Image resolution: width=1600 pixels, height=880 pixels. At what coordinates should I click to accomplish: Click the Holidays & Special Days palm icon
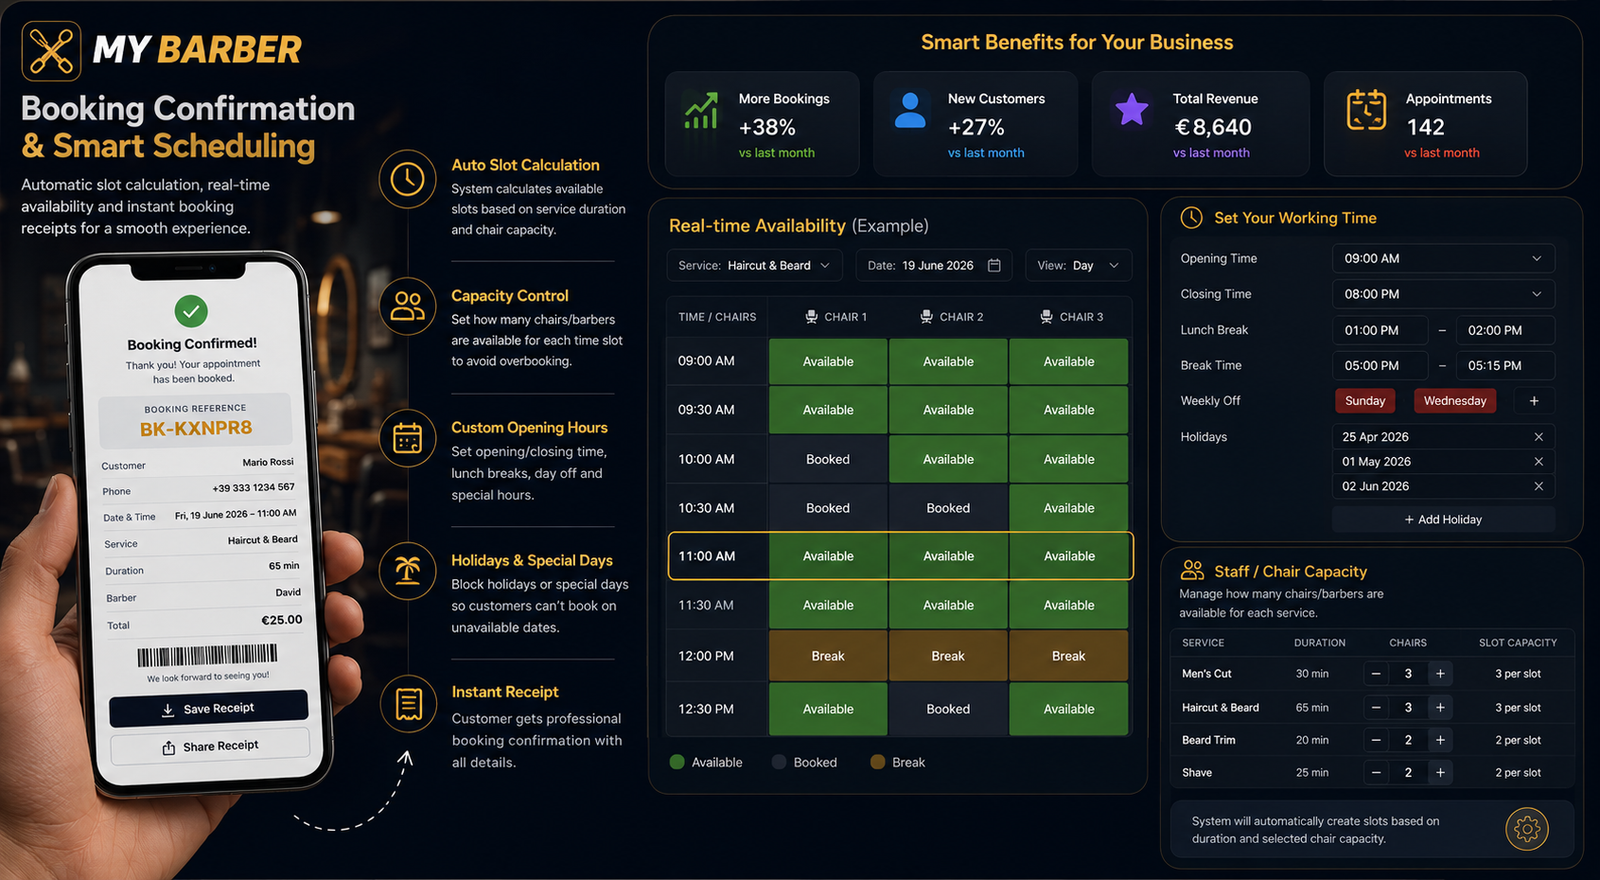point(407,571)
